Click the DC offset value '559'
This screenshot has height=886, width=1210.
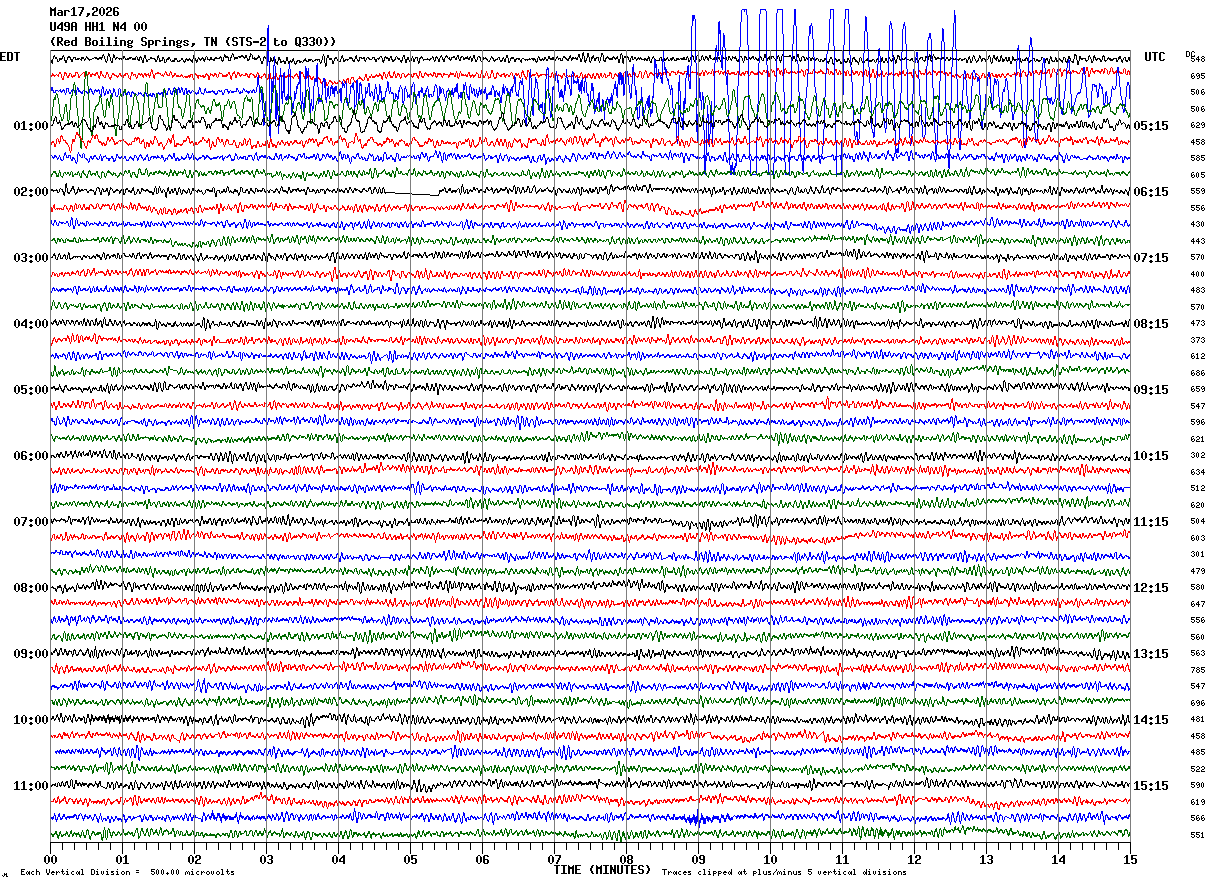pyautogui.click(x=1197, y=192)
